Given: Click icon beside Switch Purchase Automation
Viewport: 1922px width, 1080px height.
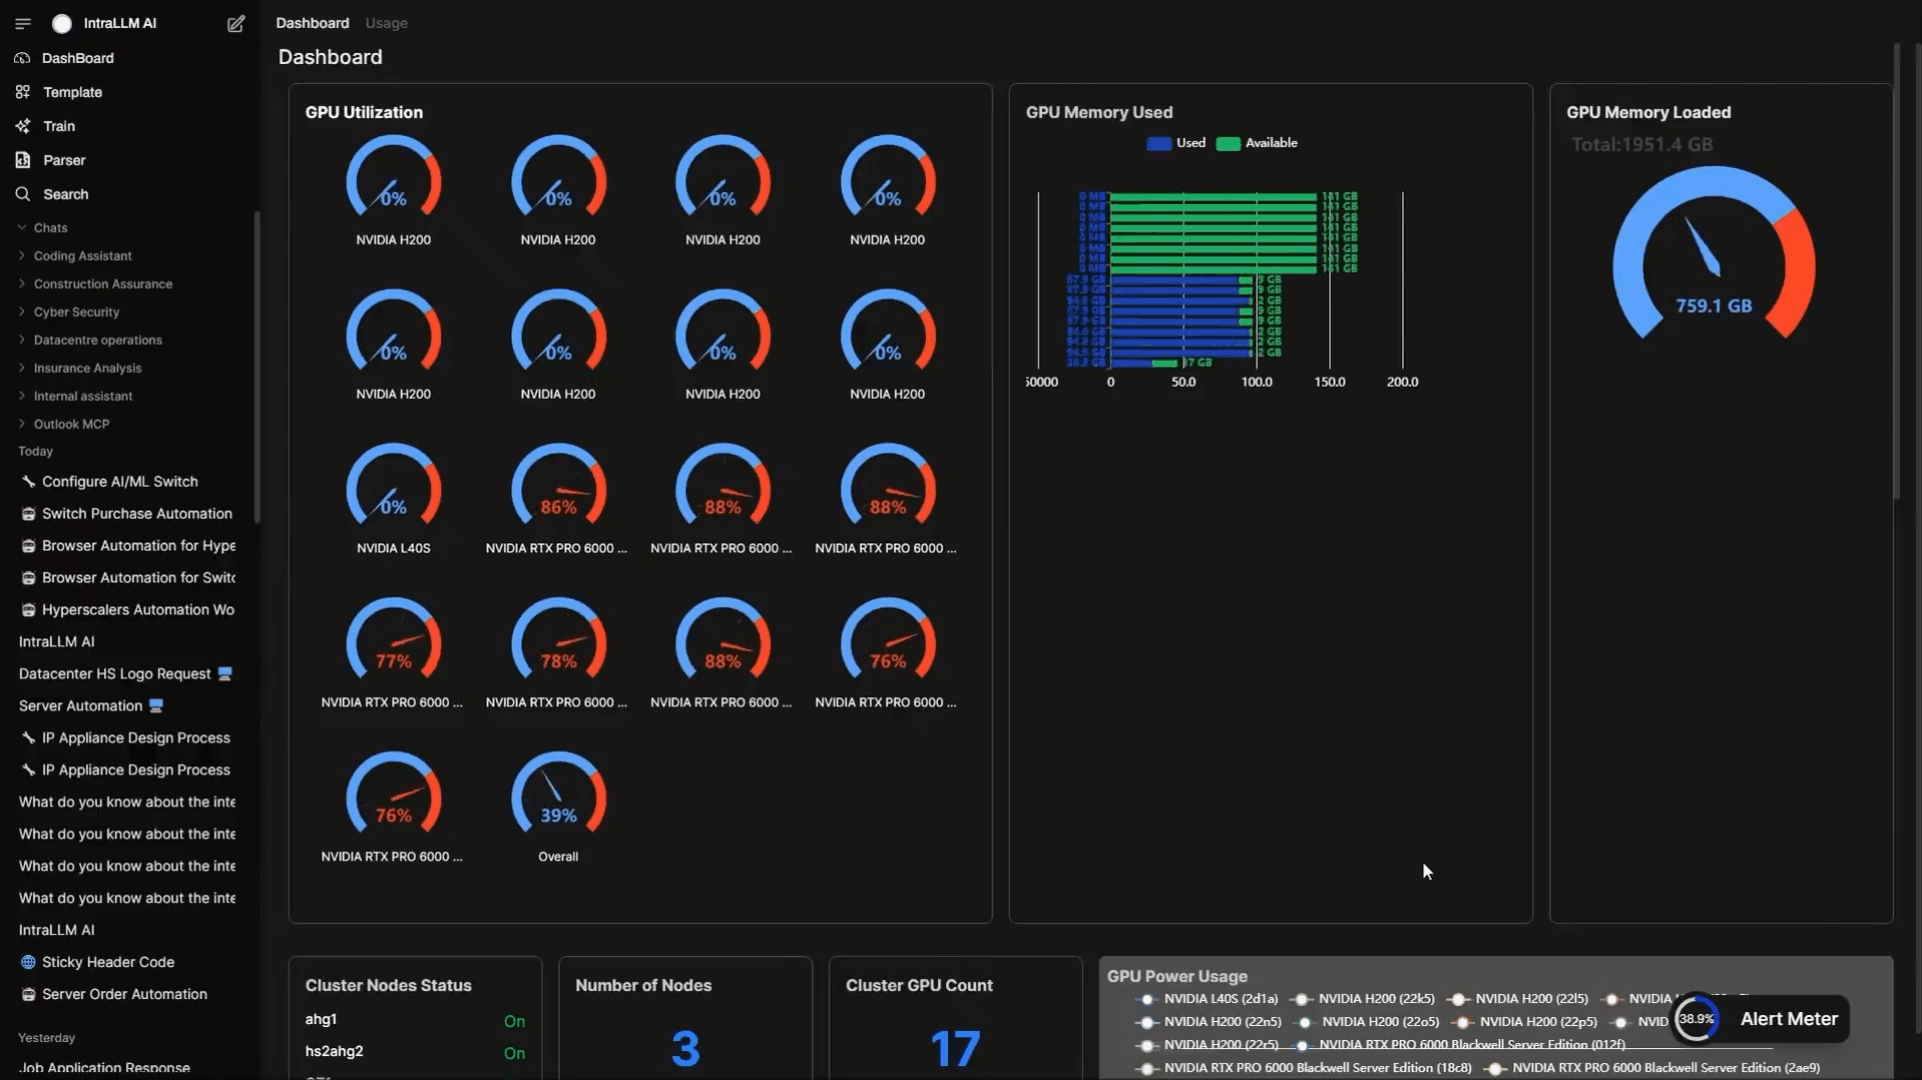Looking at the screenshot, I should tap(28, 513).
